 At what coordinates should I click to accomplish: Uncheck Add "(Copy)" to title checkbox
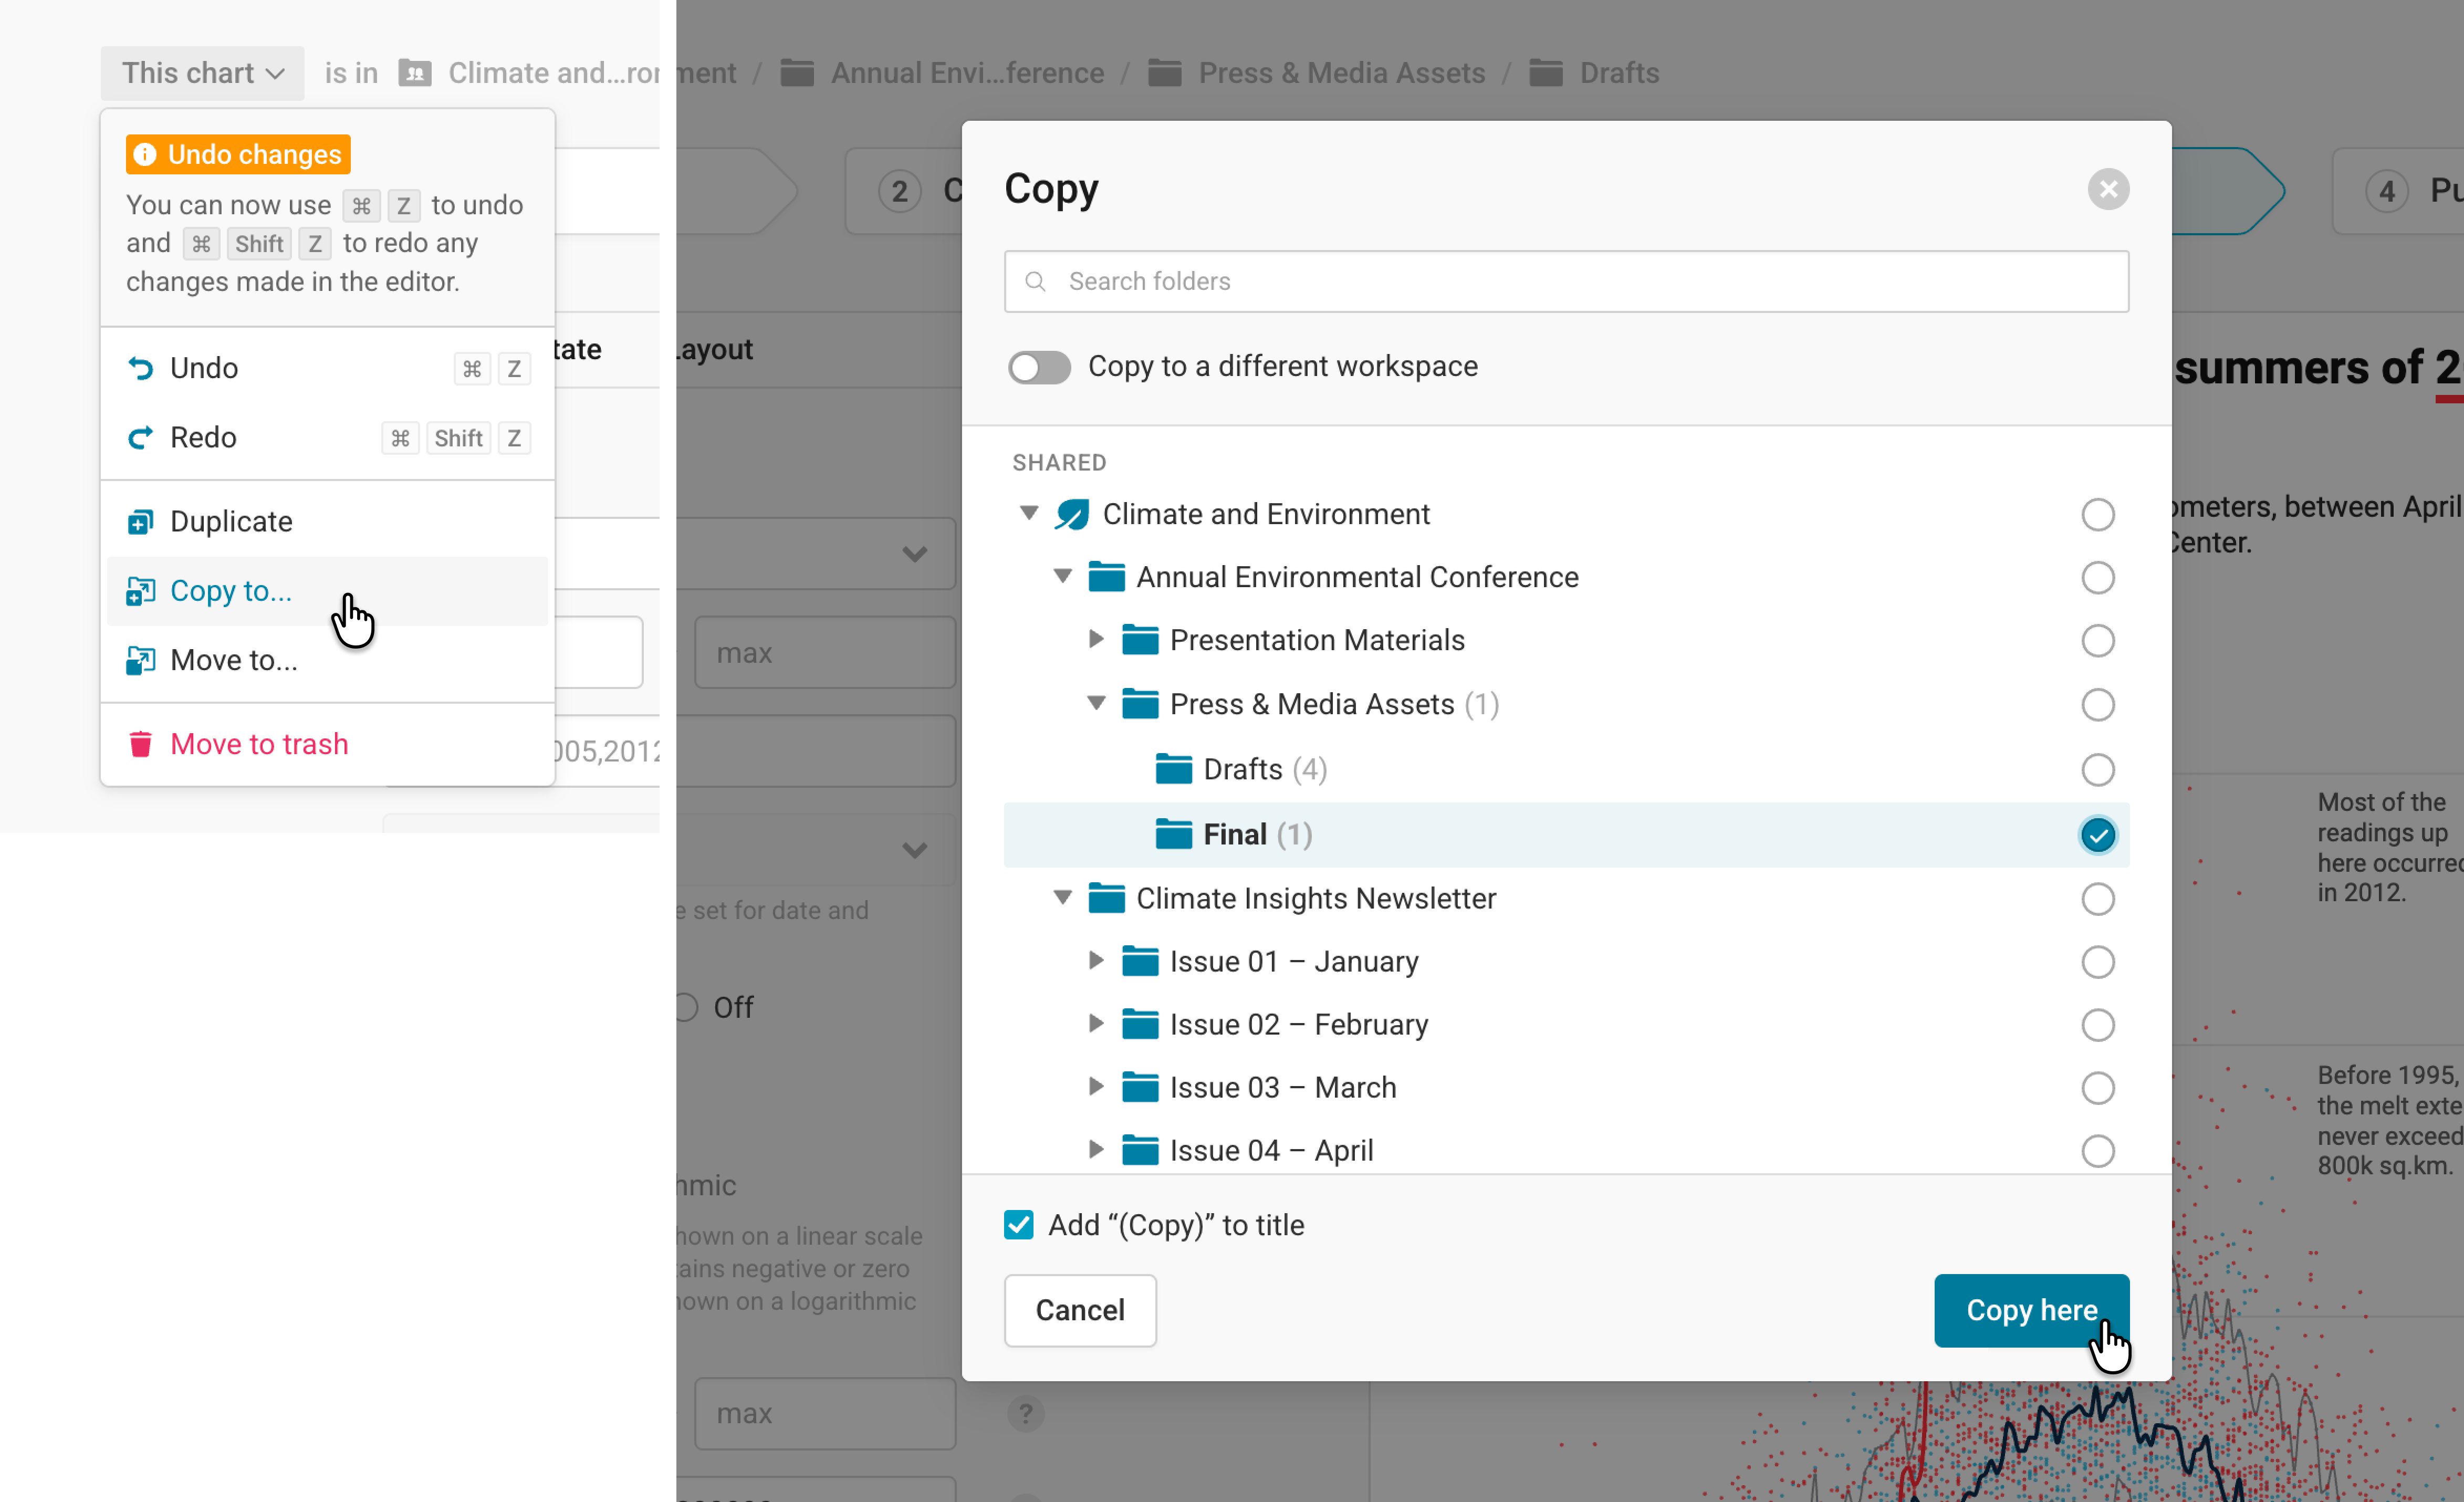tap(1019, 1225)
